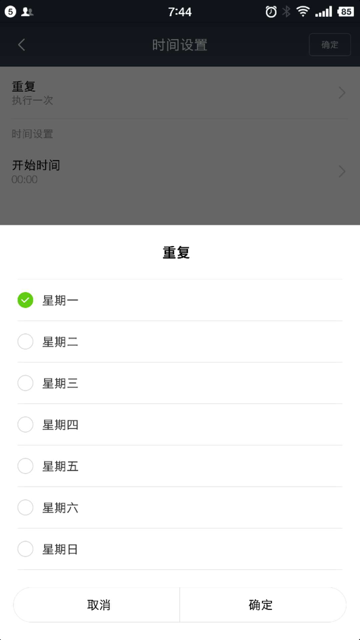Select the 星期六 list row
The height and width of the screenshot is (640, 360).
click(180, 508)
